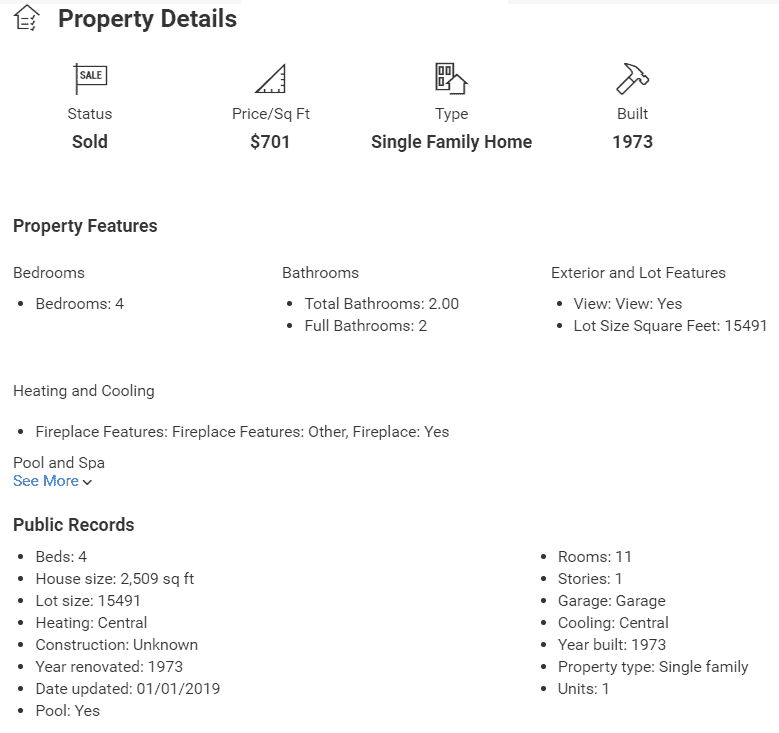Click the property Type building icon
The width and height of the screenshot is (779, 733).
click(451, 77)
